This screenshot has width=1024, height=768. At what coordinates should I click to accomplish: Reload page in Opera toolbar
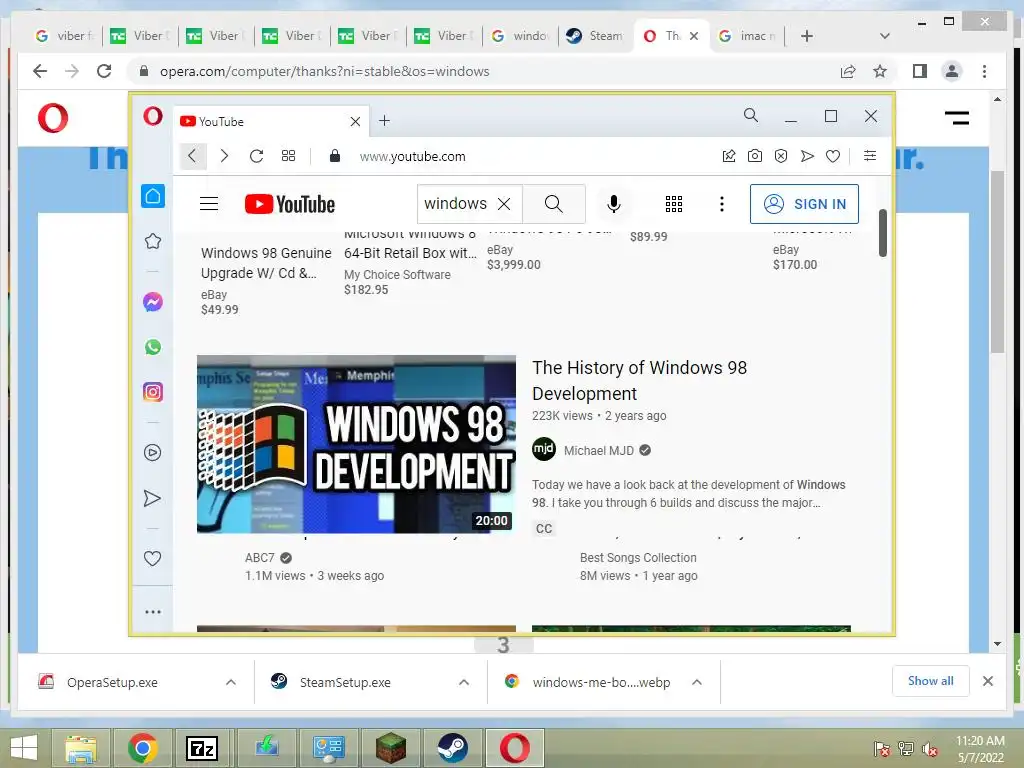click(257, 156)
